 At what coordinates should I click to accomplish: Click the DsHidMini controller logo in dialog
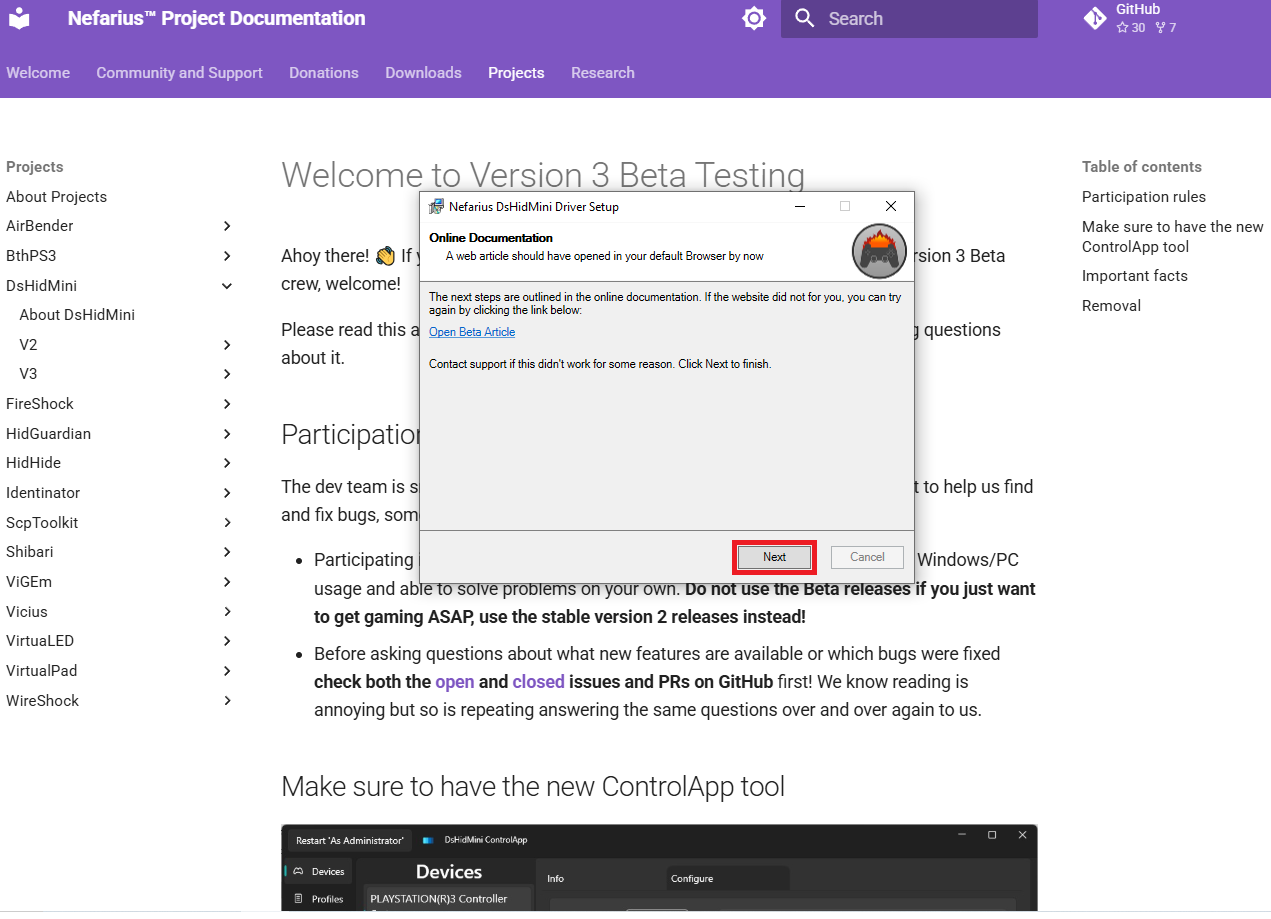point(879,251)
